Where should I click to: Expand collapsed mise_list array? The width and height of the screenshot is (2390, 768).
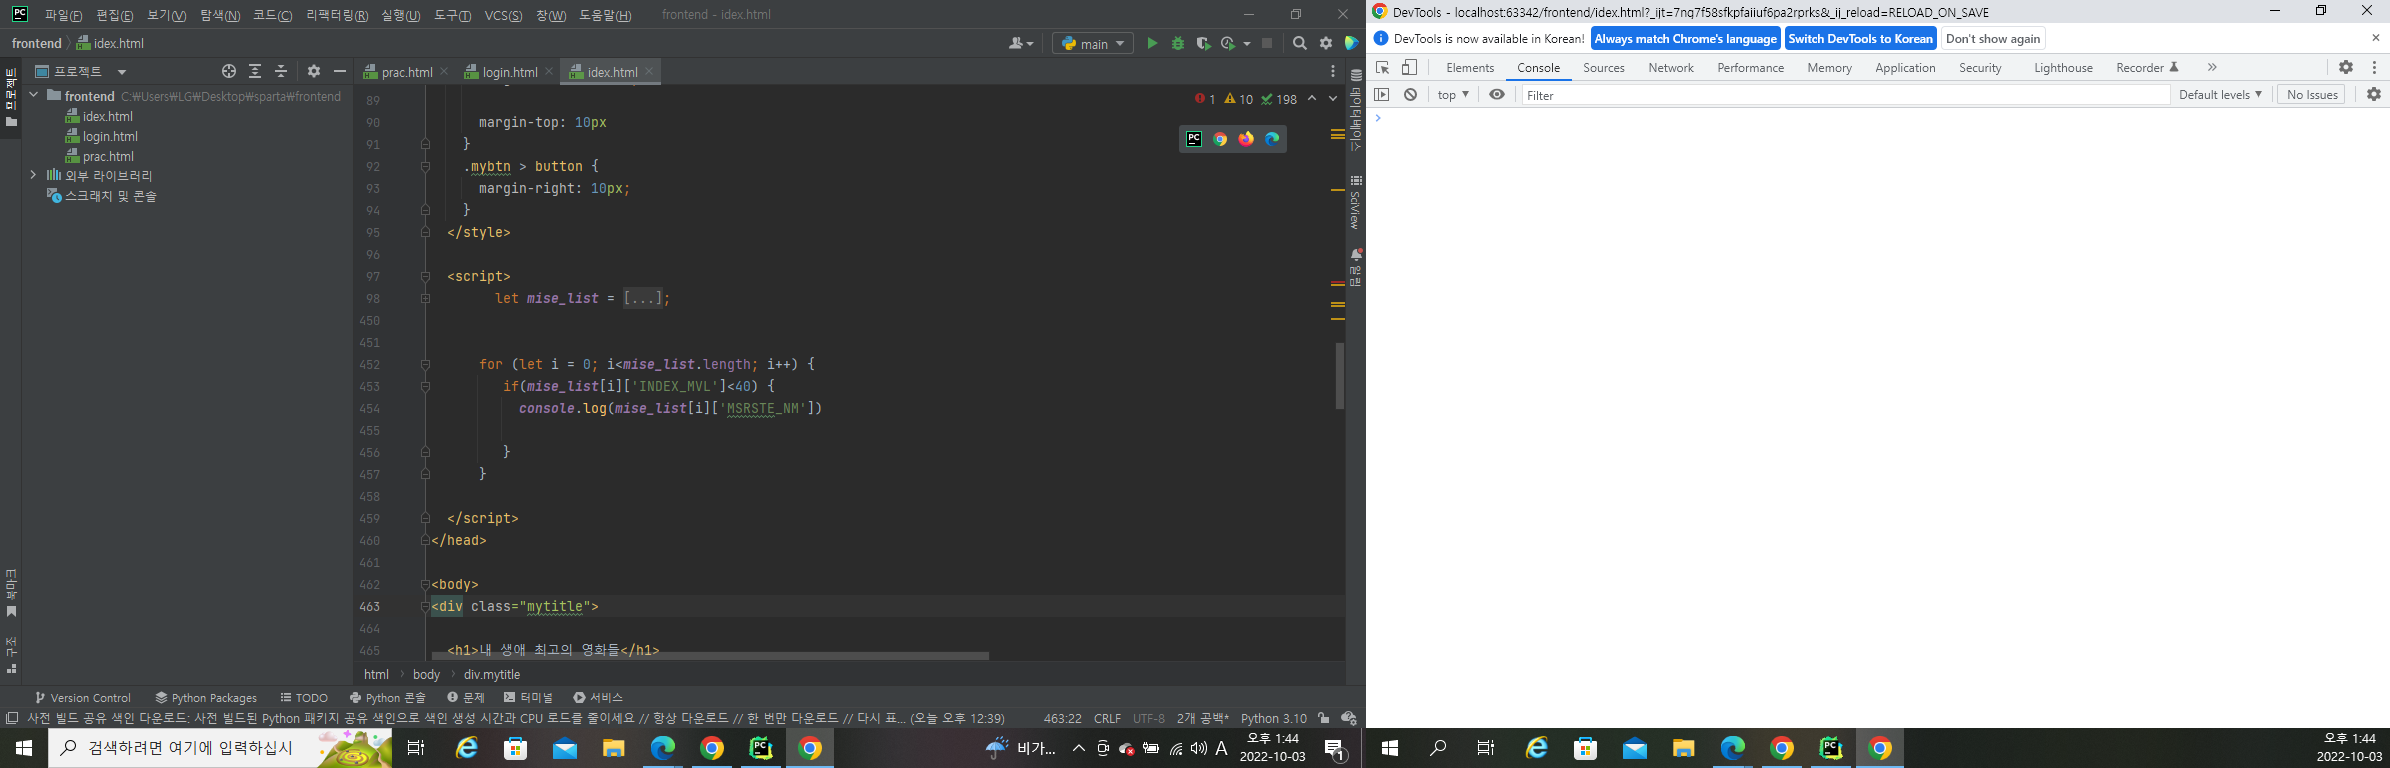[642, 298]
